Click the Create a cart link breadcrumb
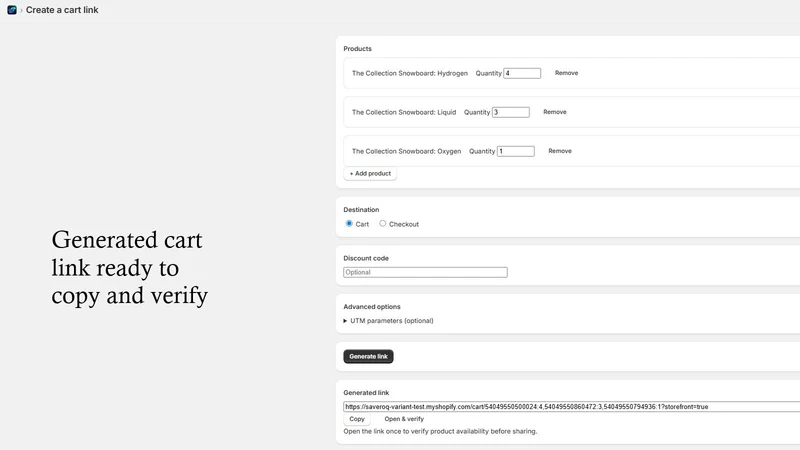The image size is (800, 450). tap(62, 10)
